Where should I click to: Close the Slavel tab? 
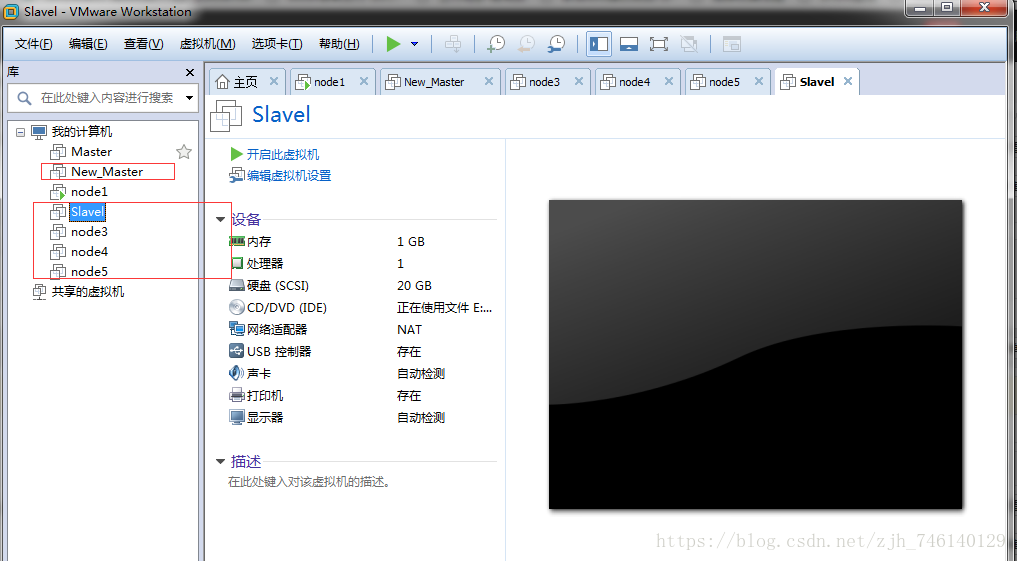pos(848,81)
